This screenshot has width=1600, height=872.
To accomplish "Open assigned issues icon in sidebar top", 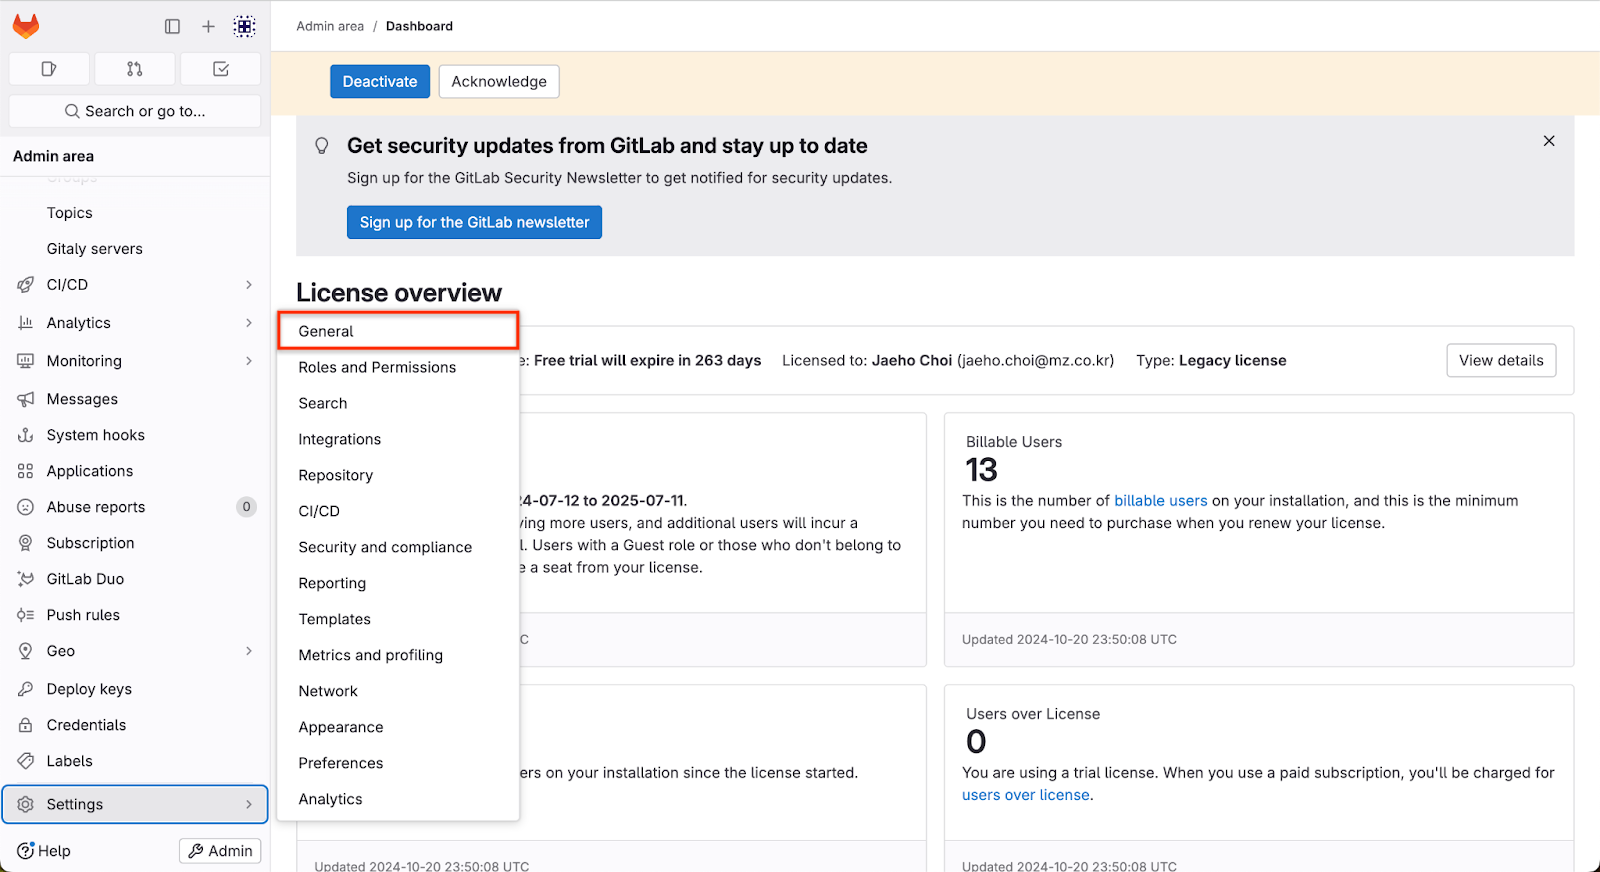I will click(49, 69).
